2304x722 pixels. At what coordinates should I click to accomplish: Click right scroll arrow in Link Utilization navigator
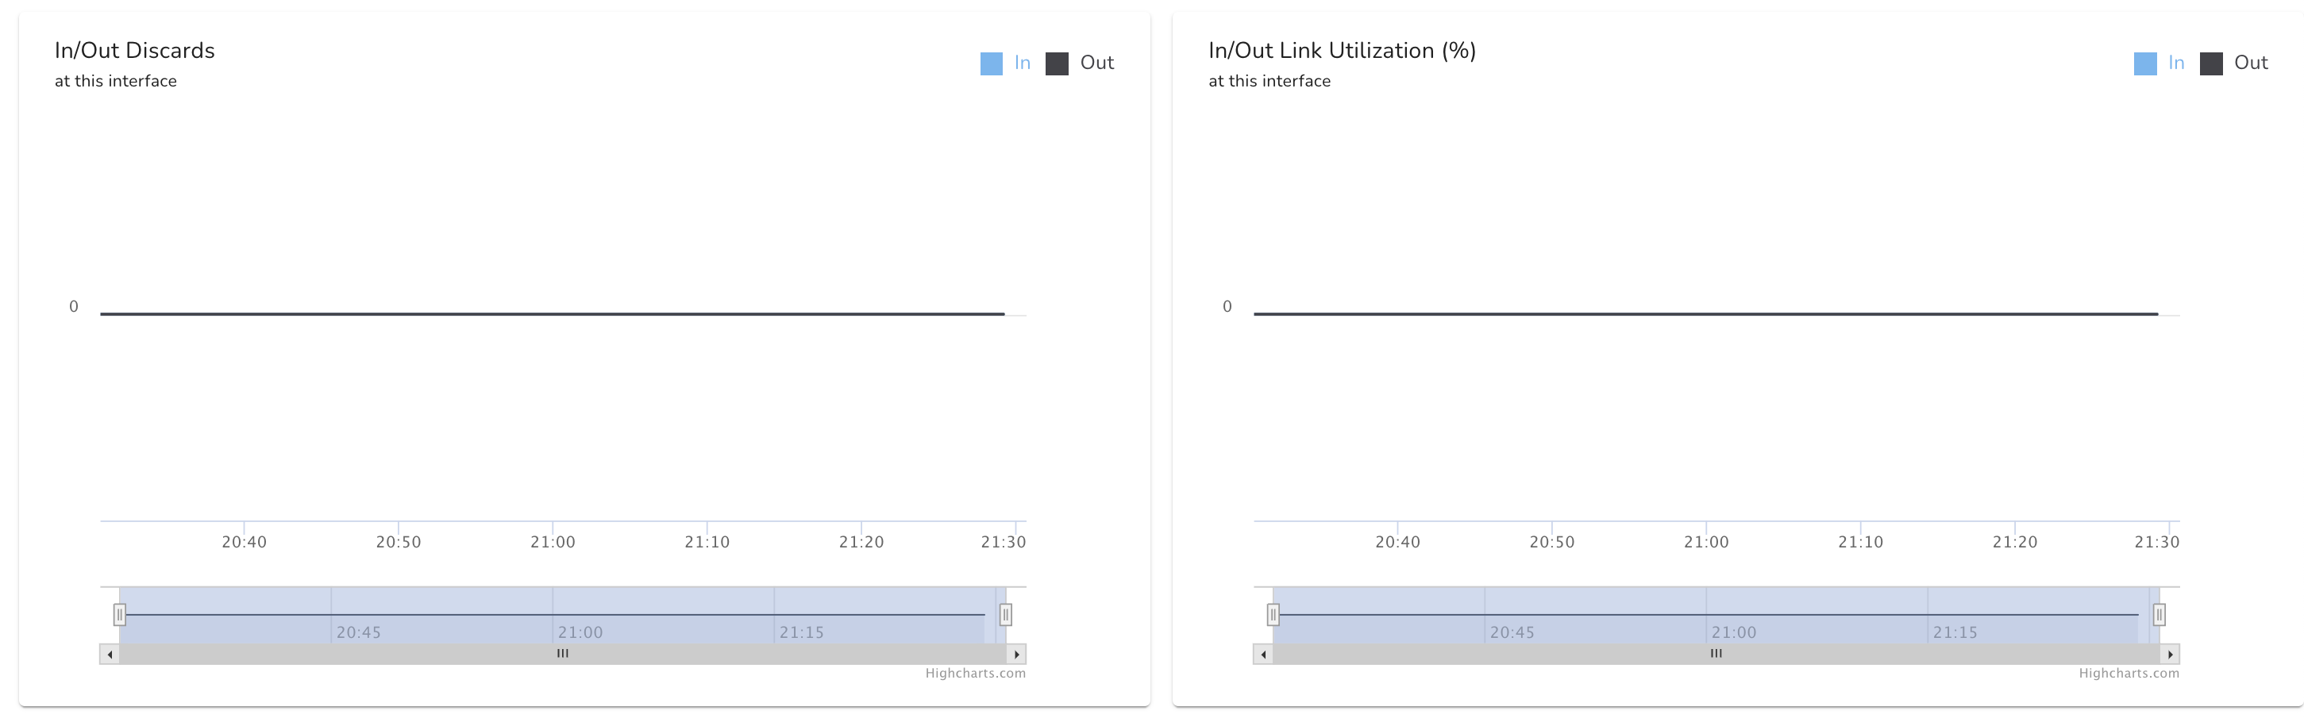2170,654
